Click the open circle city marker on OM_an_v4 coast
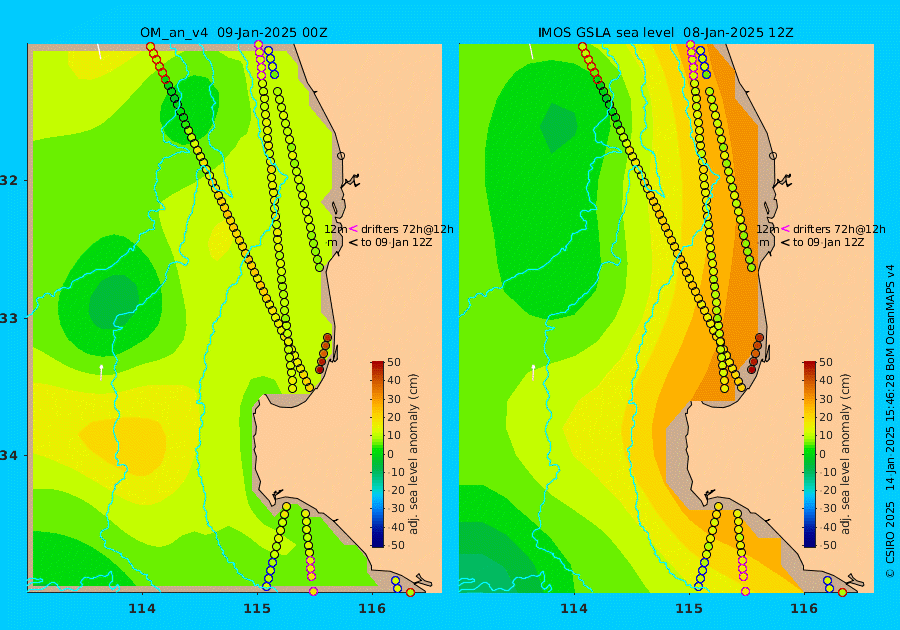This screenshot has height=630, width=900. [341, 156]
